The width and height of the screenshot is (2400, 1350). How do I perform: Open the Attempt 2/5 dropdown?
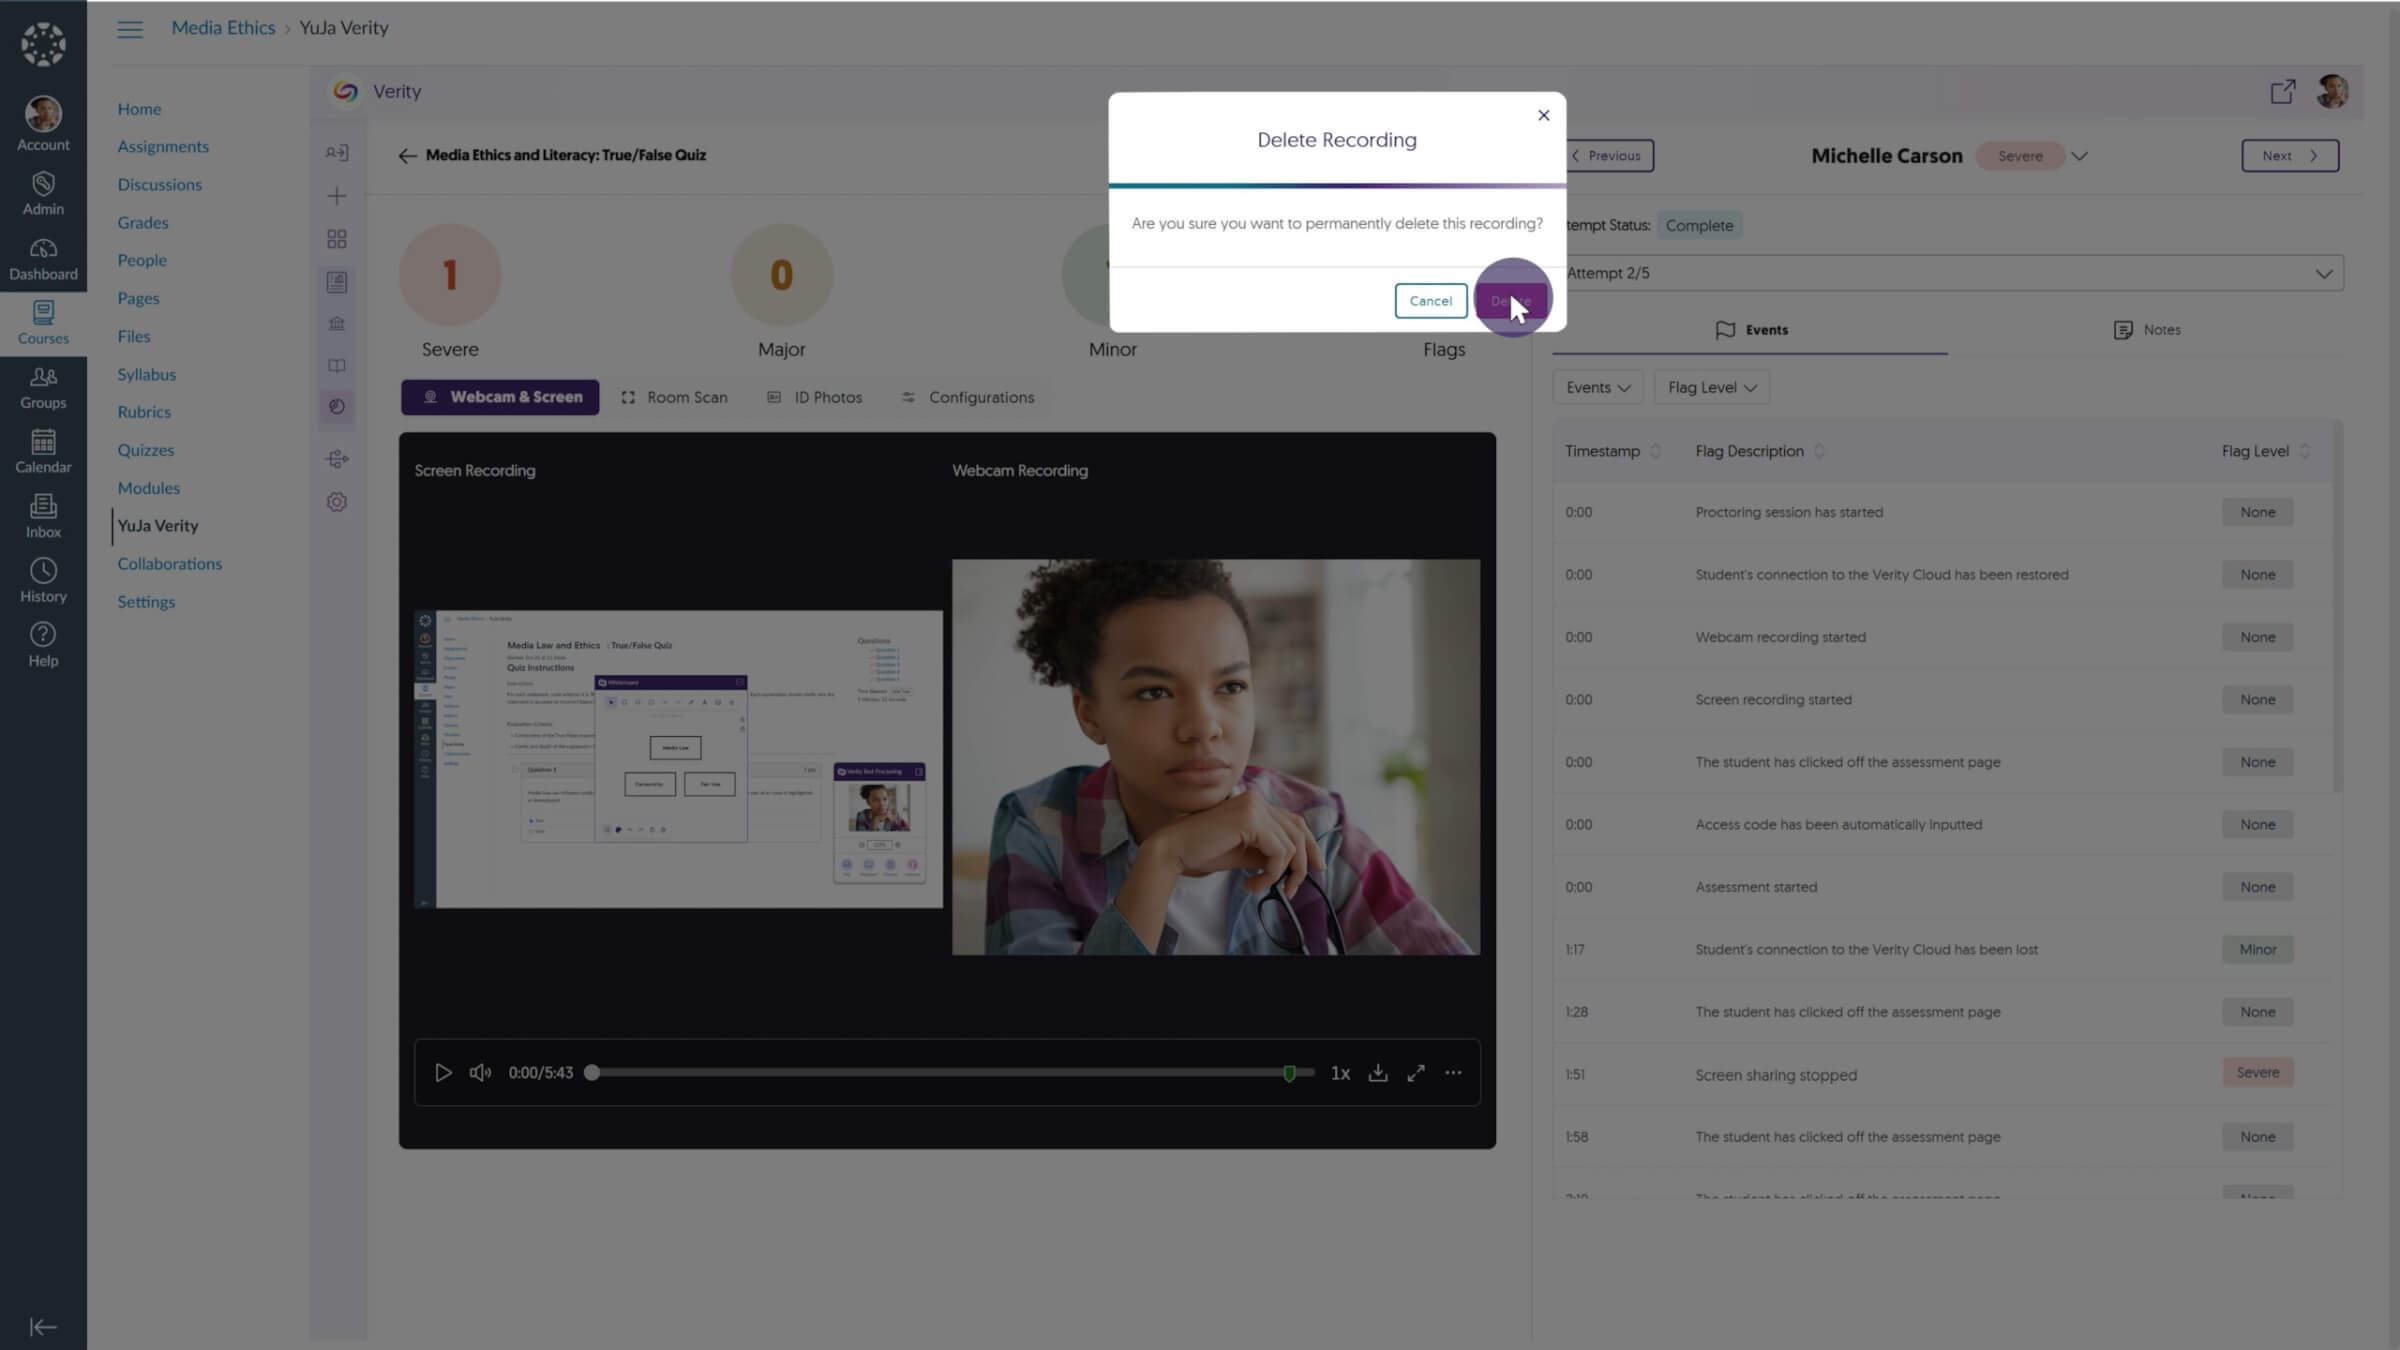pyautogui.click(x=1949, y=273)
